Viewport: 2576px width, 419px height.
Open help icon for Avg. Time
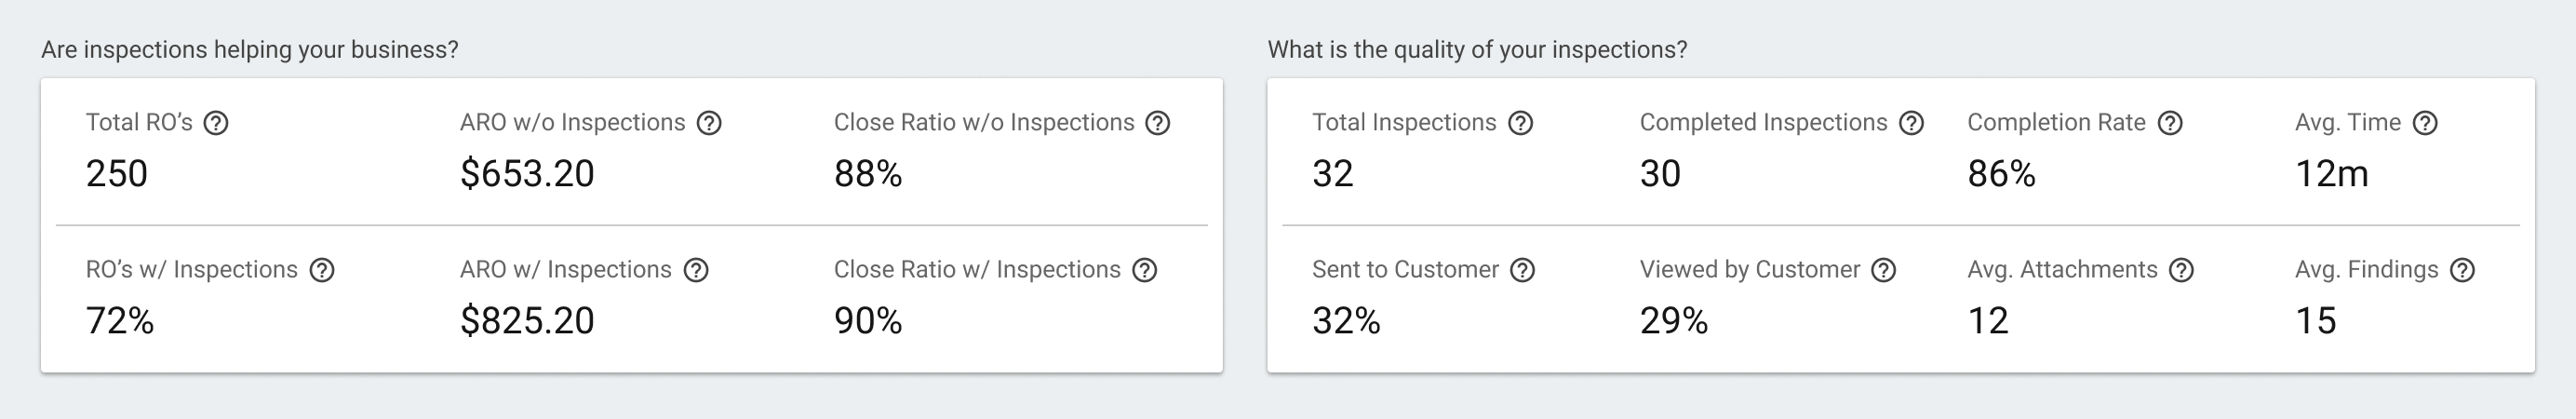2425,123
